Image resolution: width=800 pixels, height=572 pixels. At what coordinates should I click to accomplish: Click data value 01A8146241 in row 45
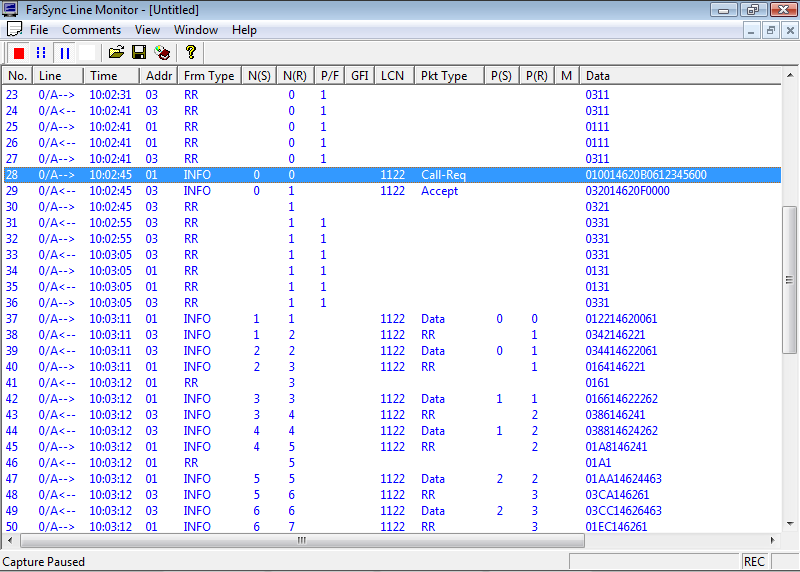click(x=616, y=447)
